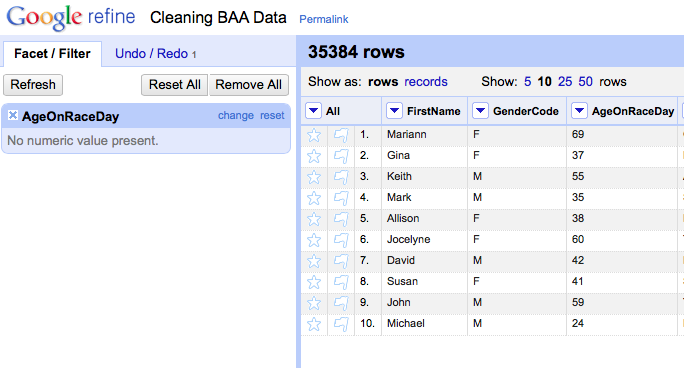Click the Remove All button

249,85
